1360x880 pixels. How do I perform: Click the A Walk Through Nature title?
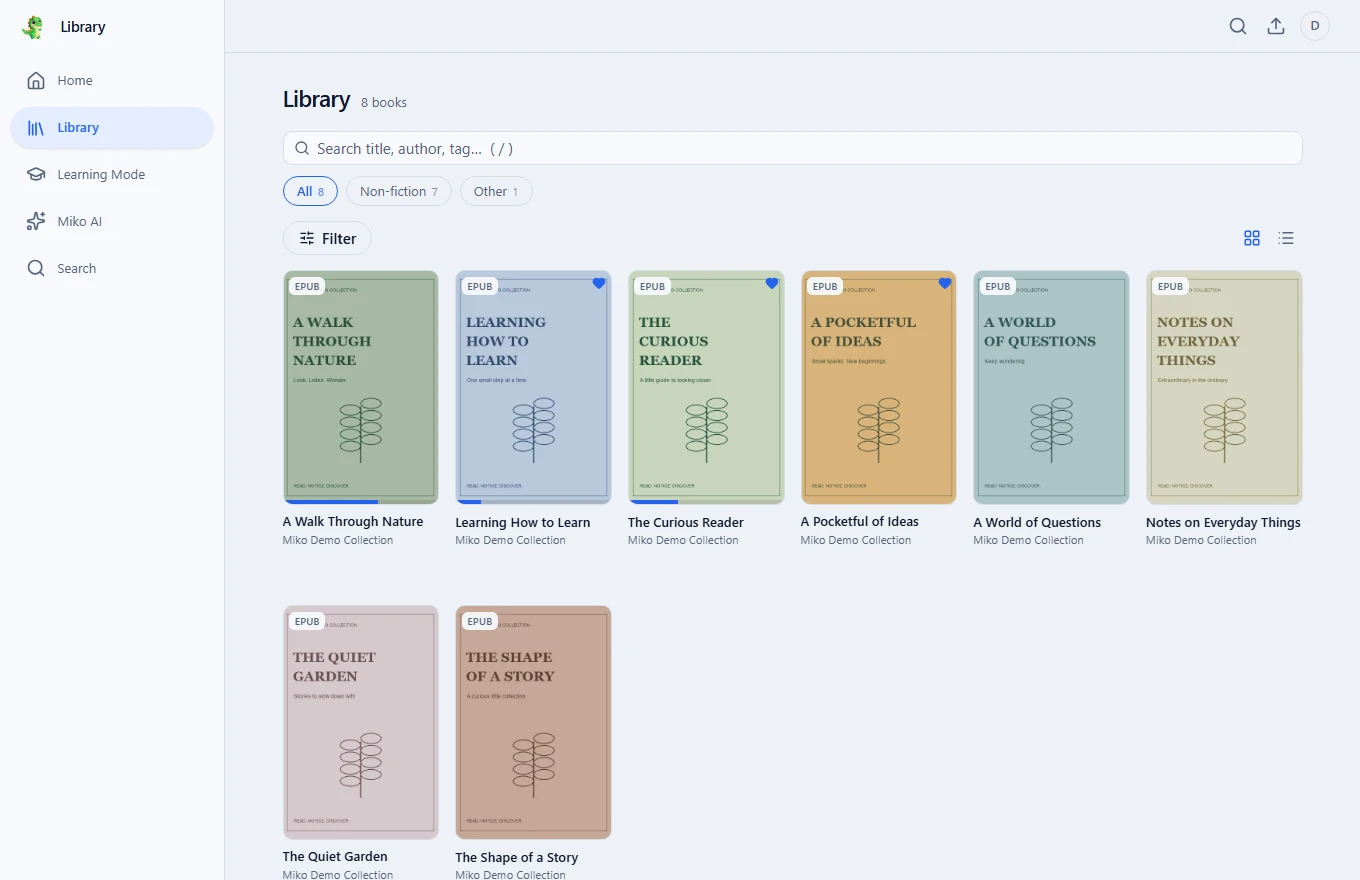coord(353,522)
